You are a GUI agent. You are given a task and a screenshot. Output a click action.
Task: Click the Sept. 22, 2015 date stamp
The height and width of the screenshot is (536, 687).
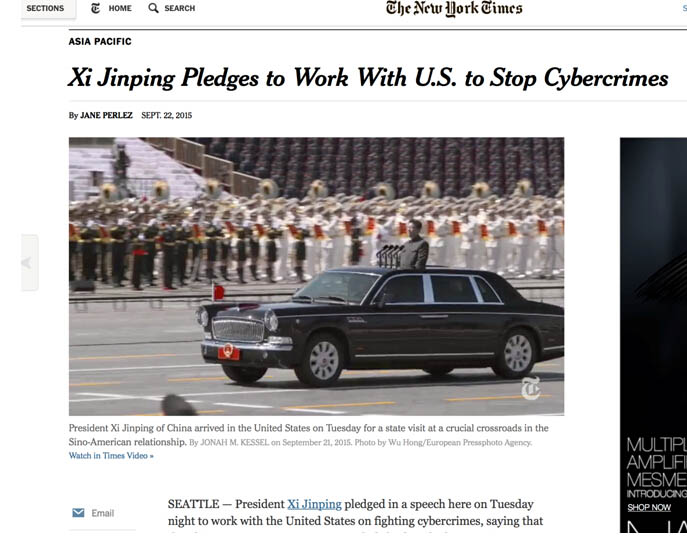(166, 115)
